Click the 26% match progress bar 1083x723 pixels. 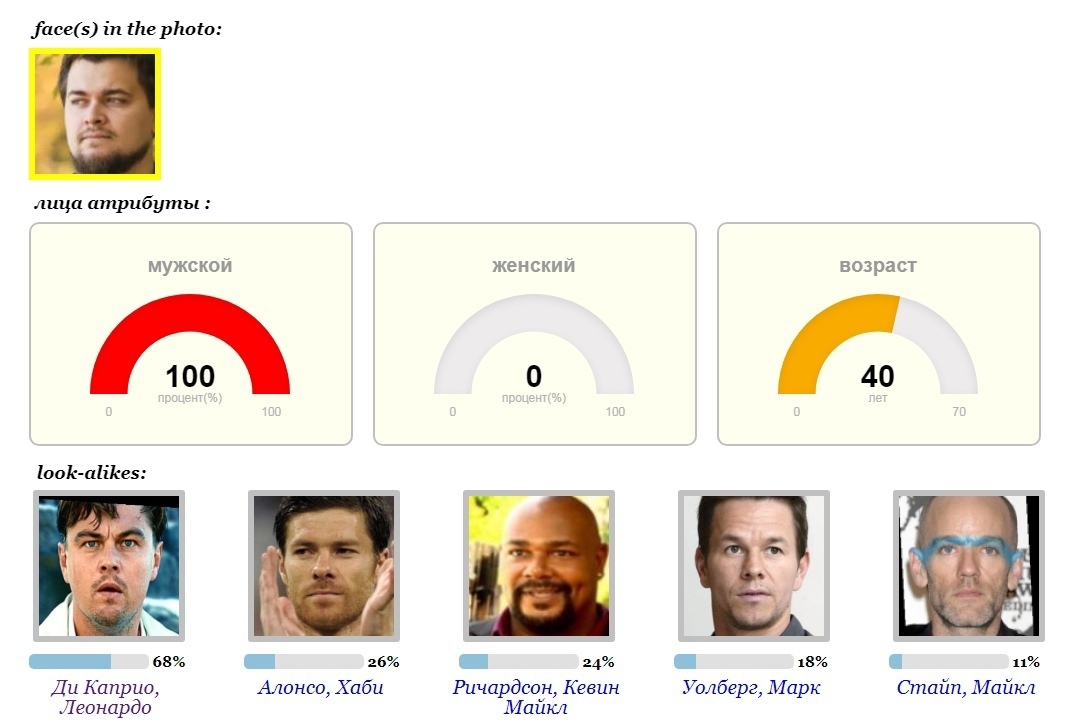click(x=303, y=661)
